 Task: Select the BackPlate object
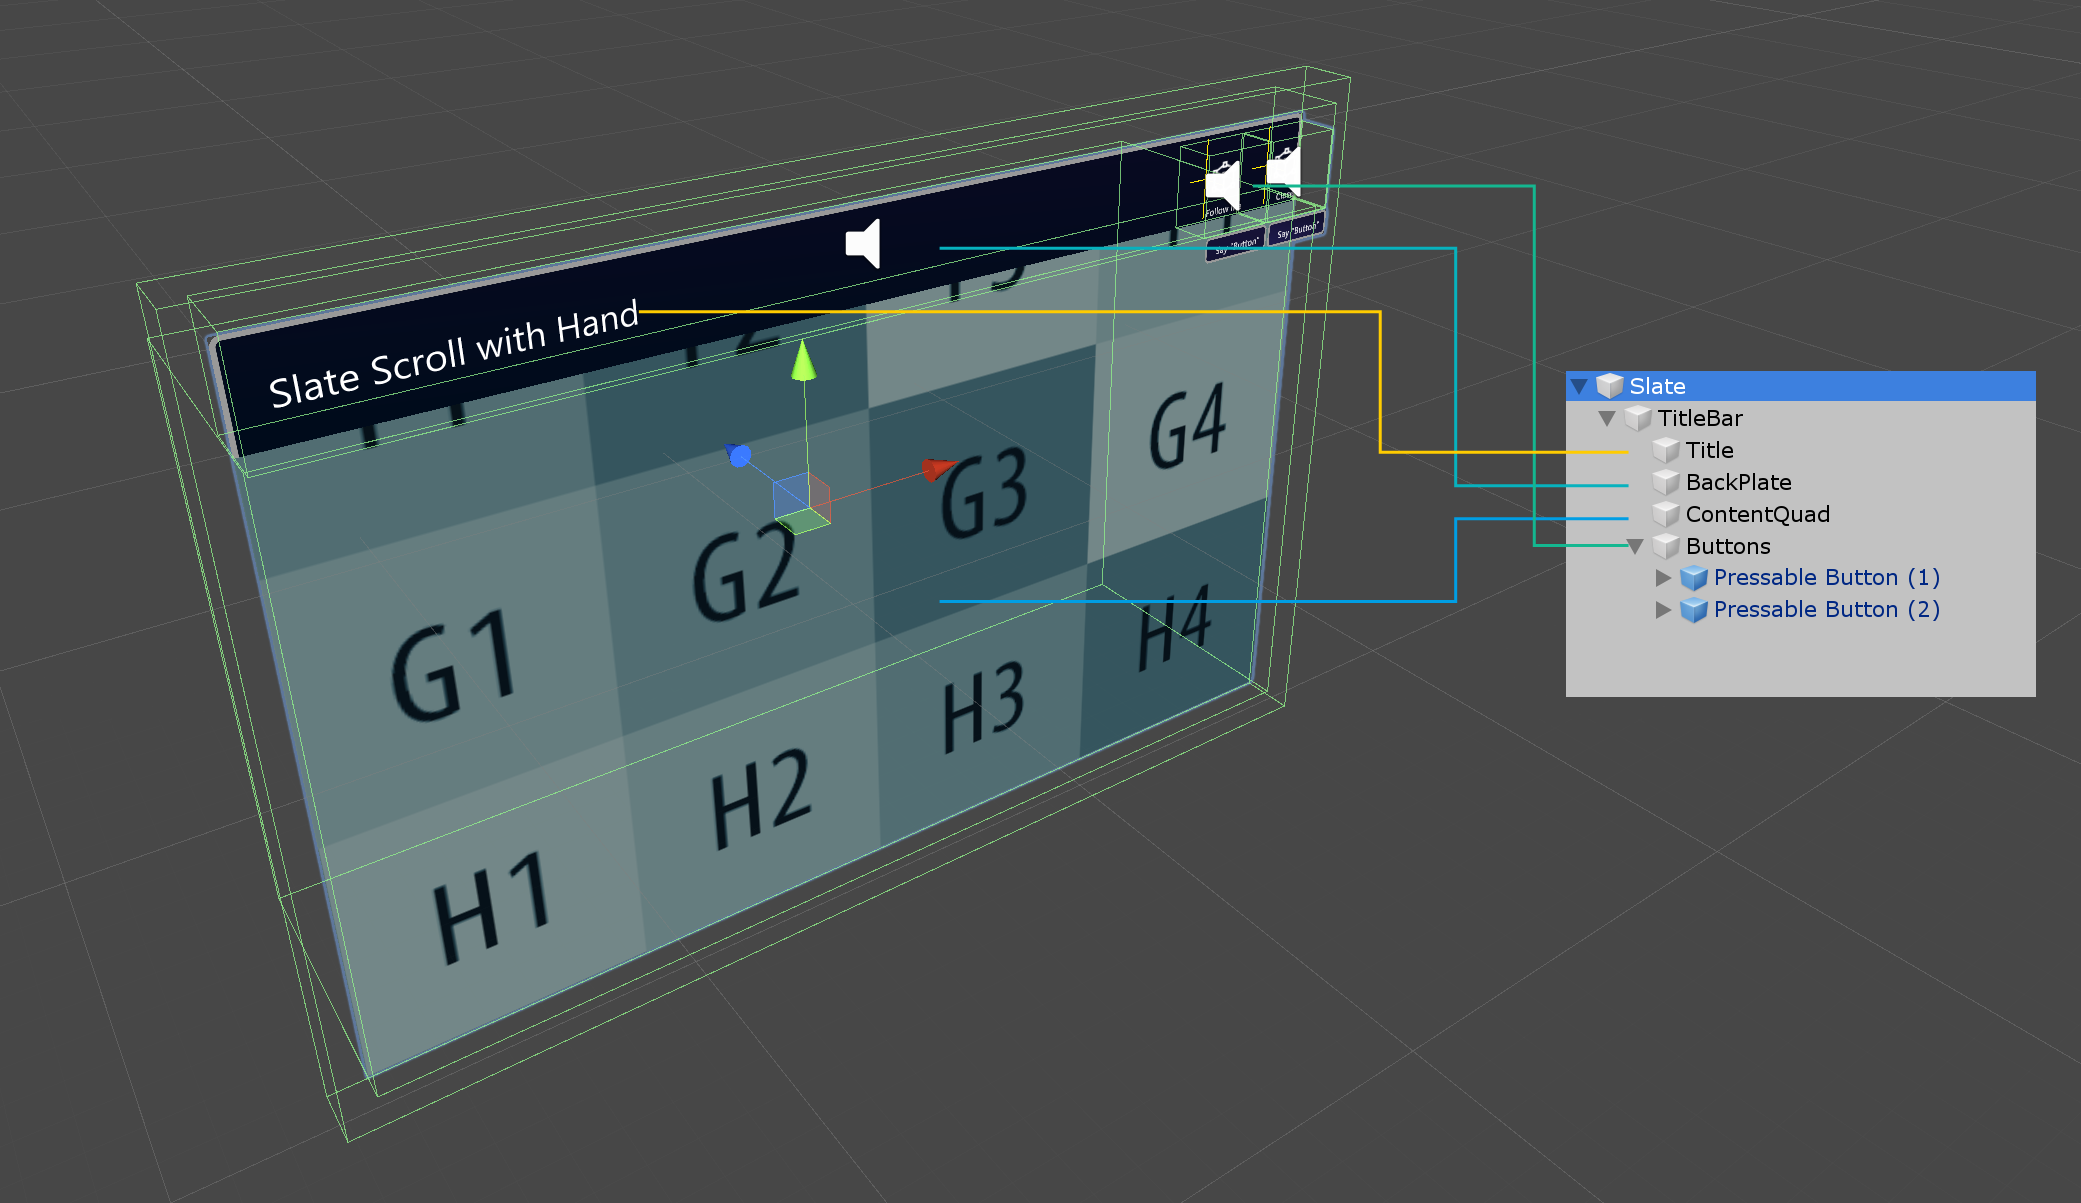coord(1738,482)
